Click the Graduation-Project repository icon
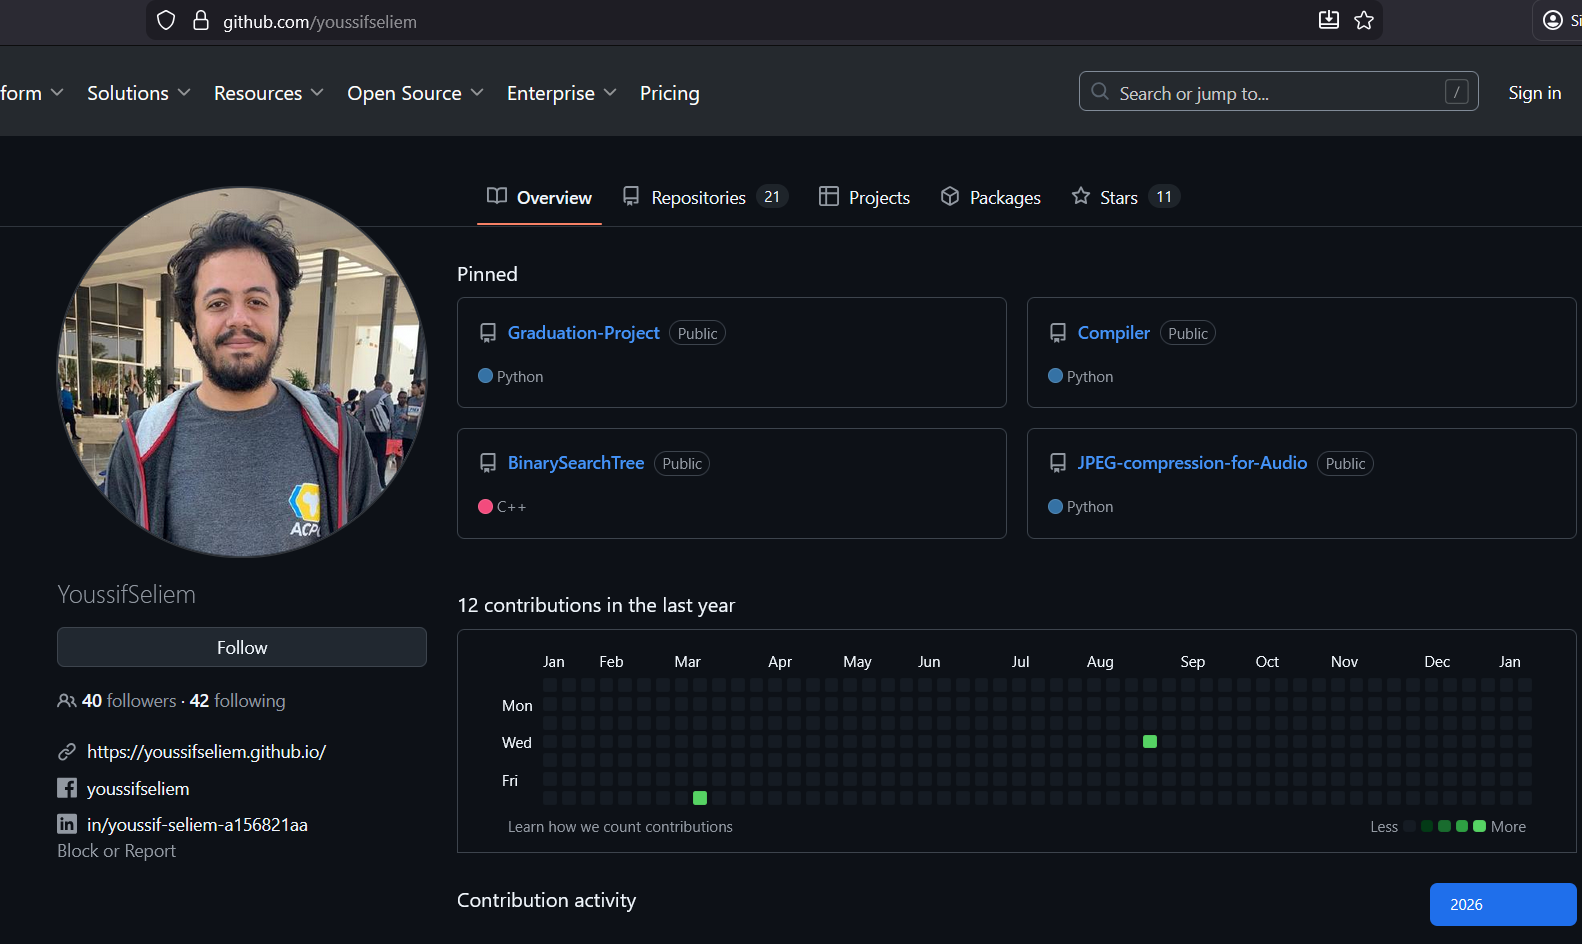Viewport: 1582px width, 944px height. (488, 333)
